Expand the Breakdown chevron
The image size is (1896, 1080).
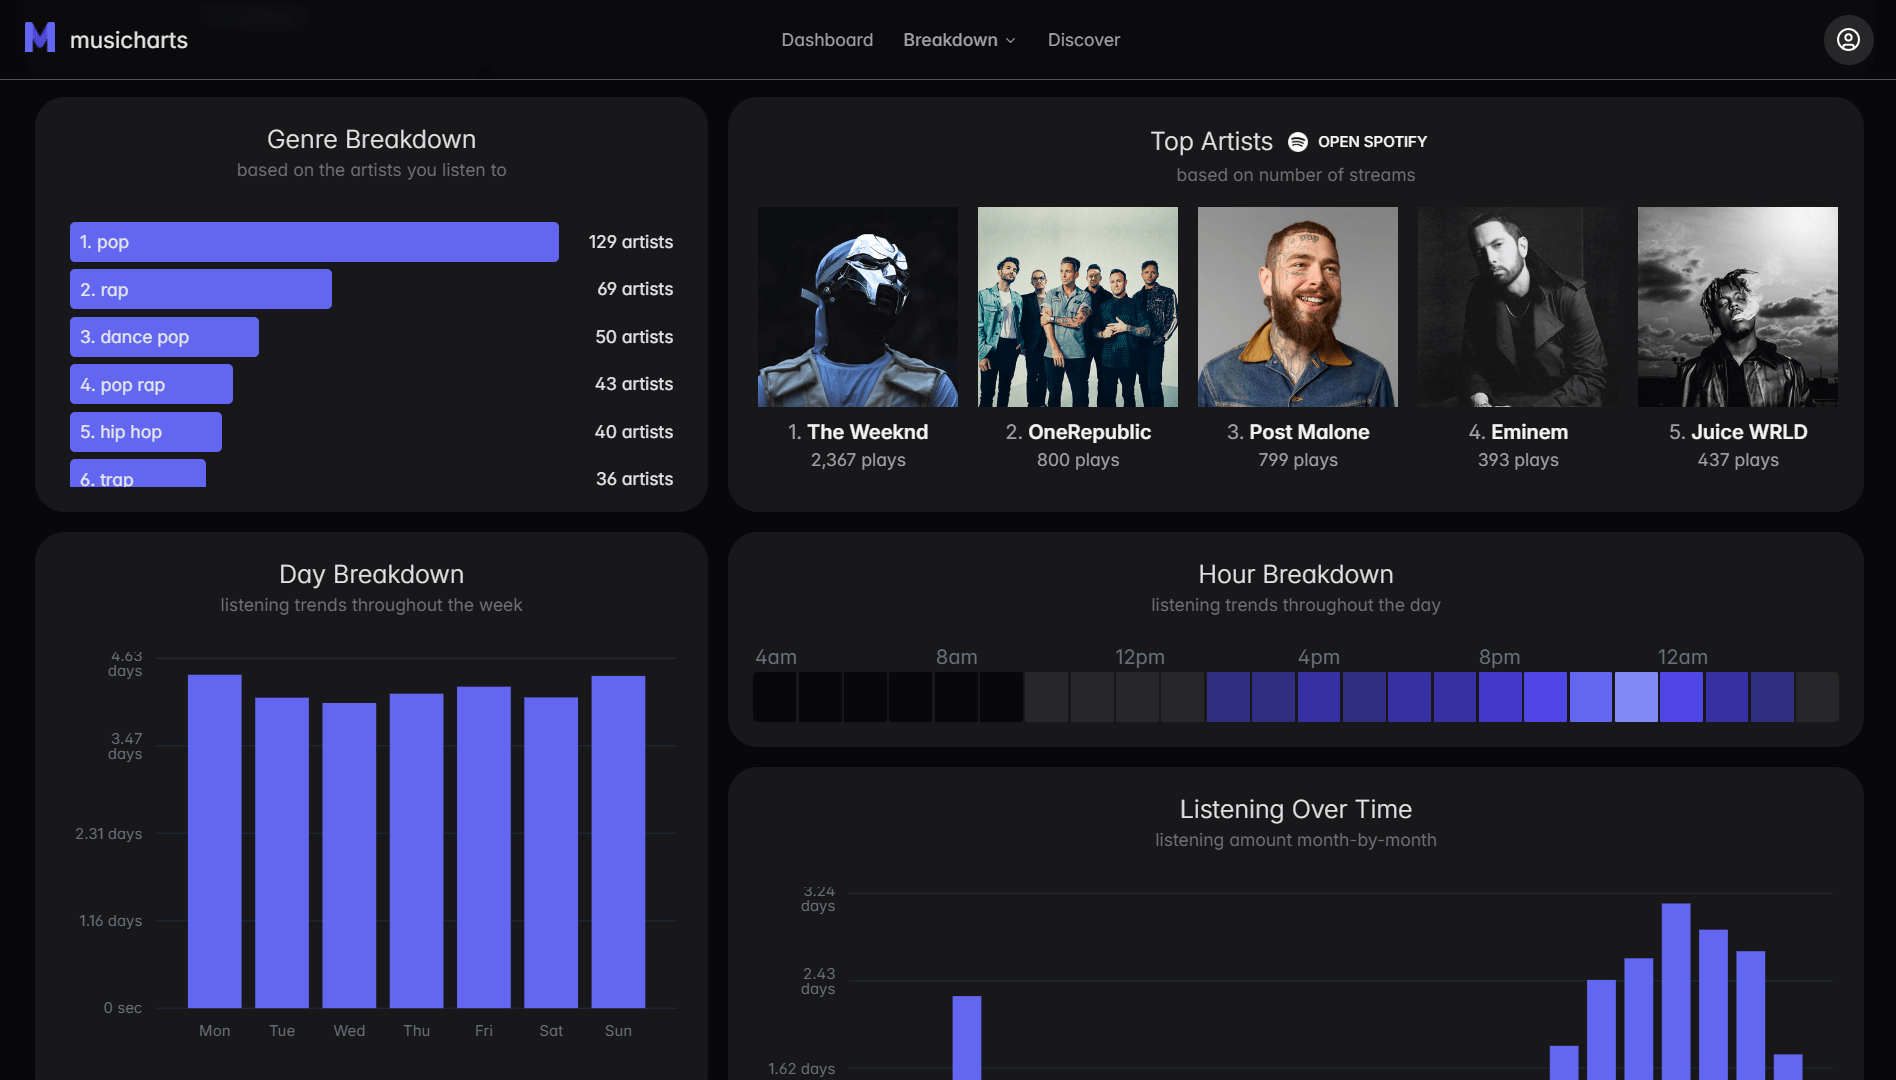click(1010, 41)
